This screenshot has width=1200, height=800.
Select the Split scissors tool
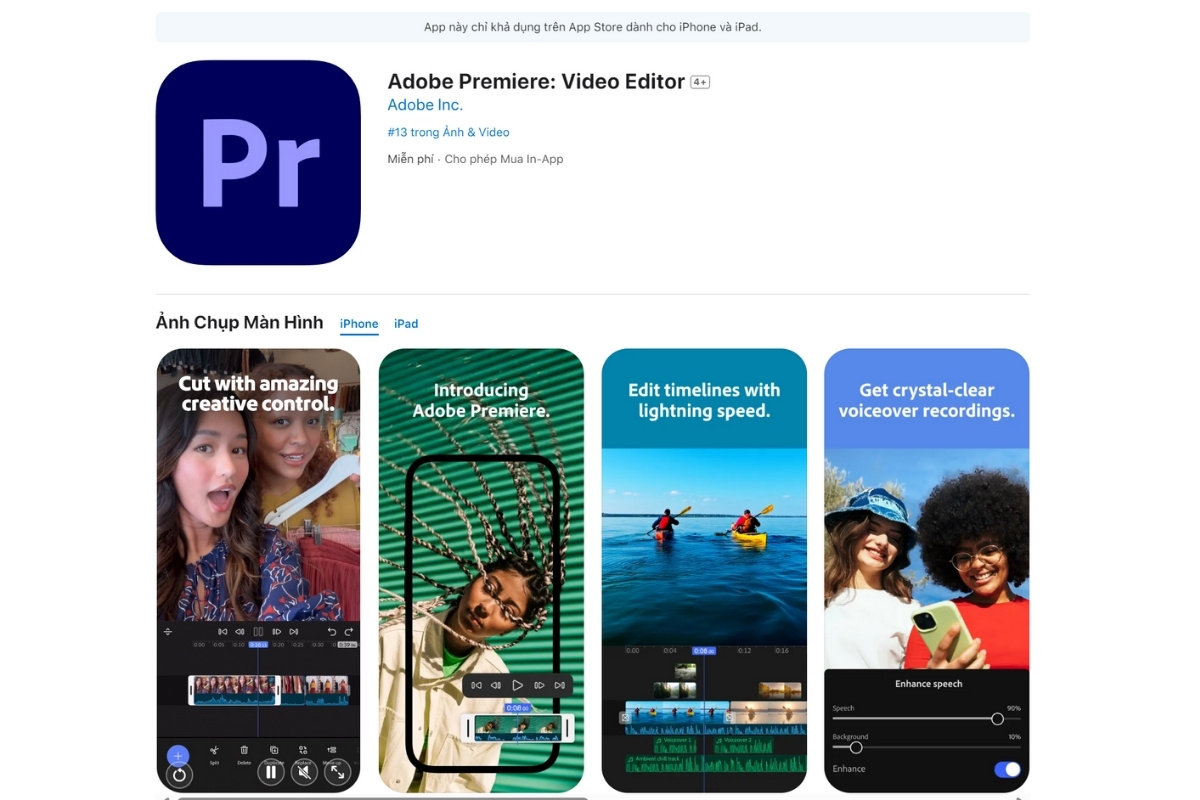pyautogui.click(x=214, y=750)
